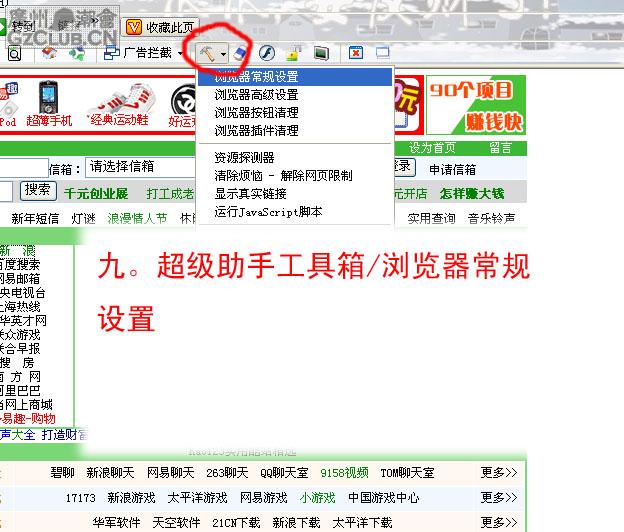Open the 请选择信箱 combo box
This screenshot has height=532, width=624.
[x=142, y=167]
